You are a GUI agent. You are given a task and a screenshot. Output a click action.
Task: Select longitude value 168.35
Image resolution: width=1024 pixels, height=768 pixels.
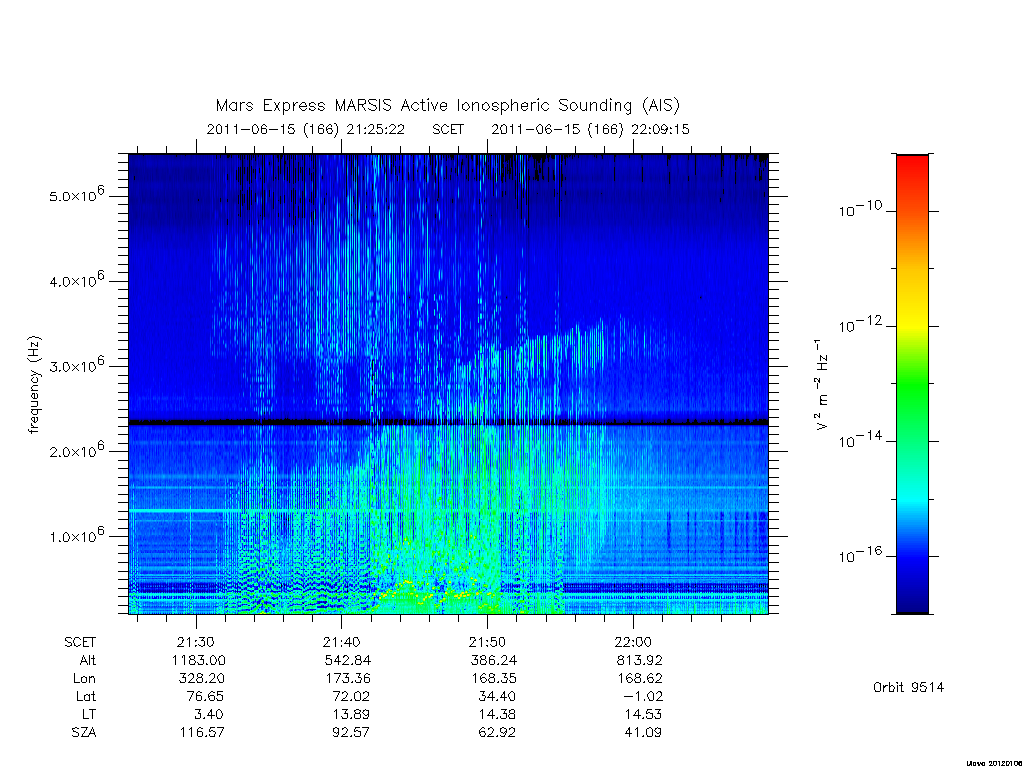494,679
